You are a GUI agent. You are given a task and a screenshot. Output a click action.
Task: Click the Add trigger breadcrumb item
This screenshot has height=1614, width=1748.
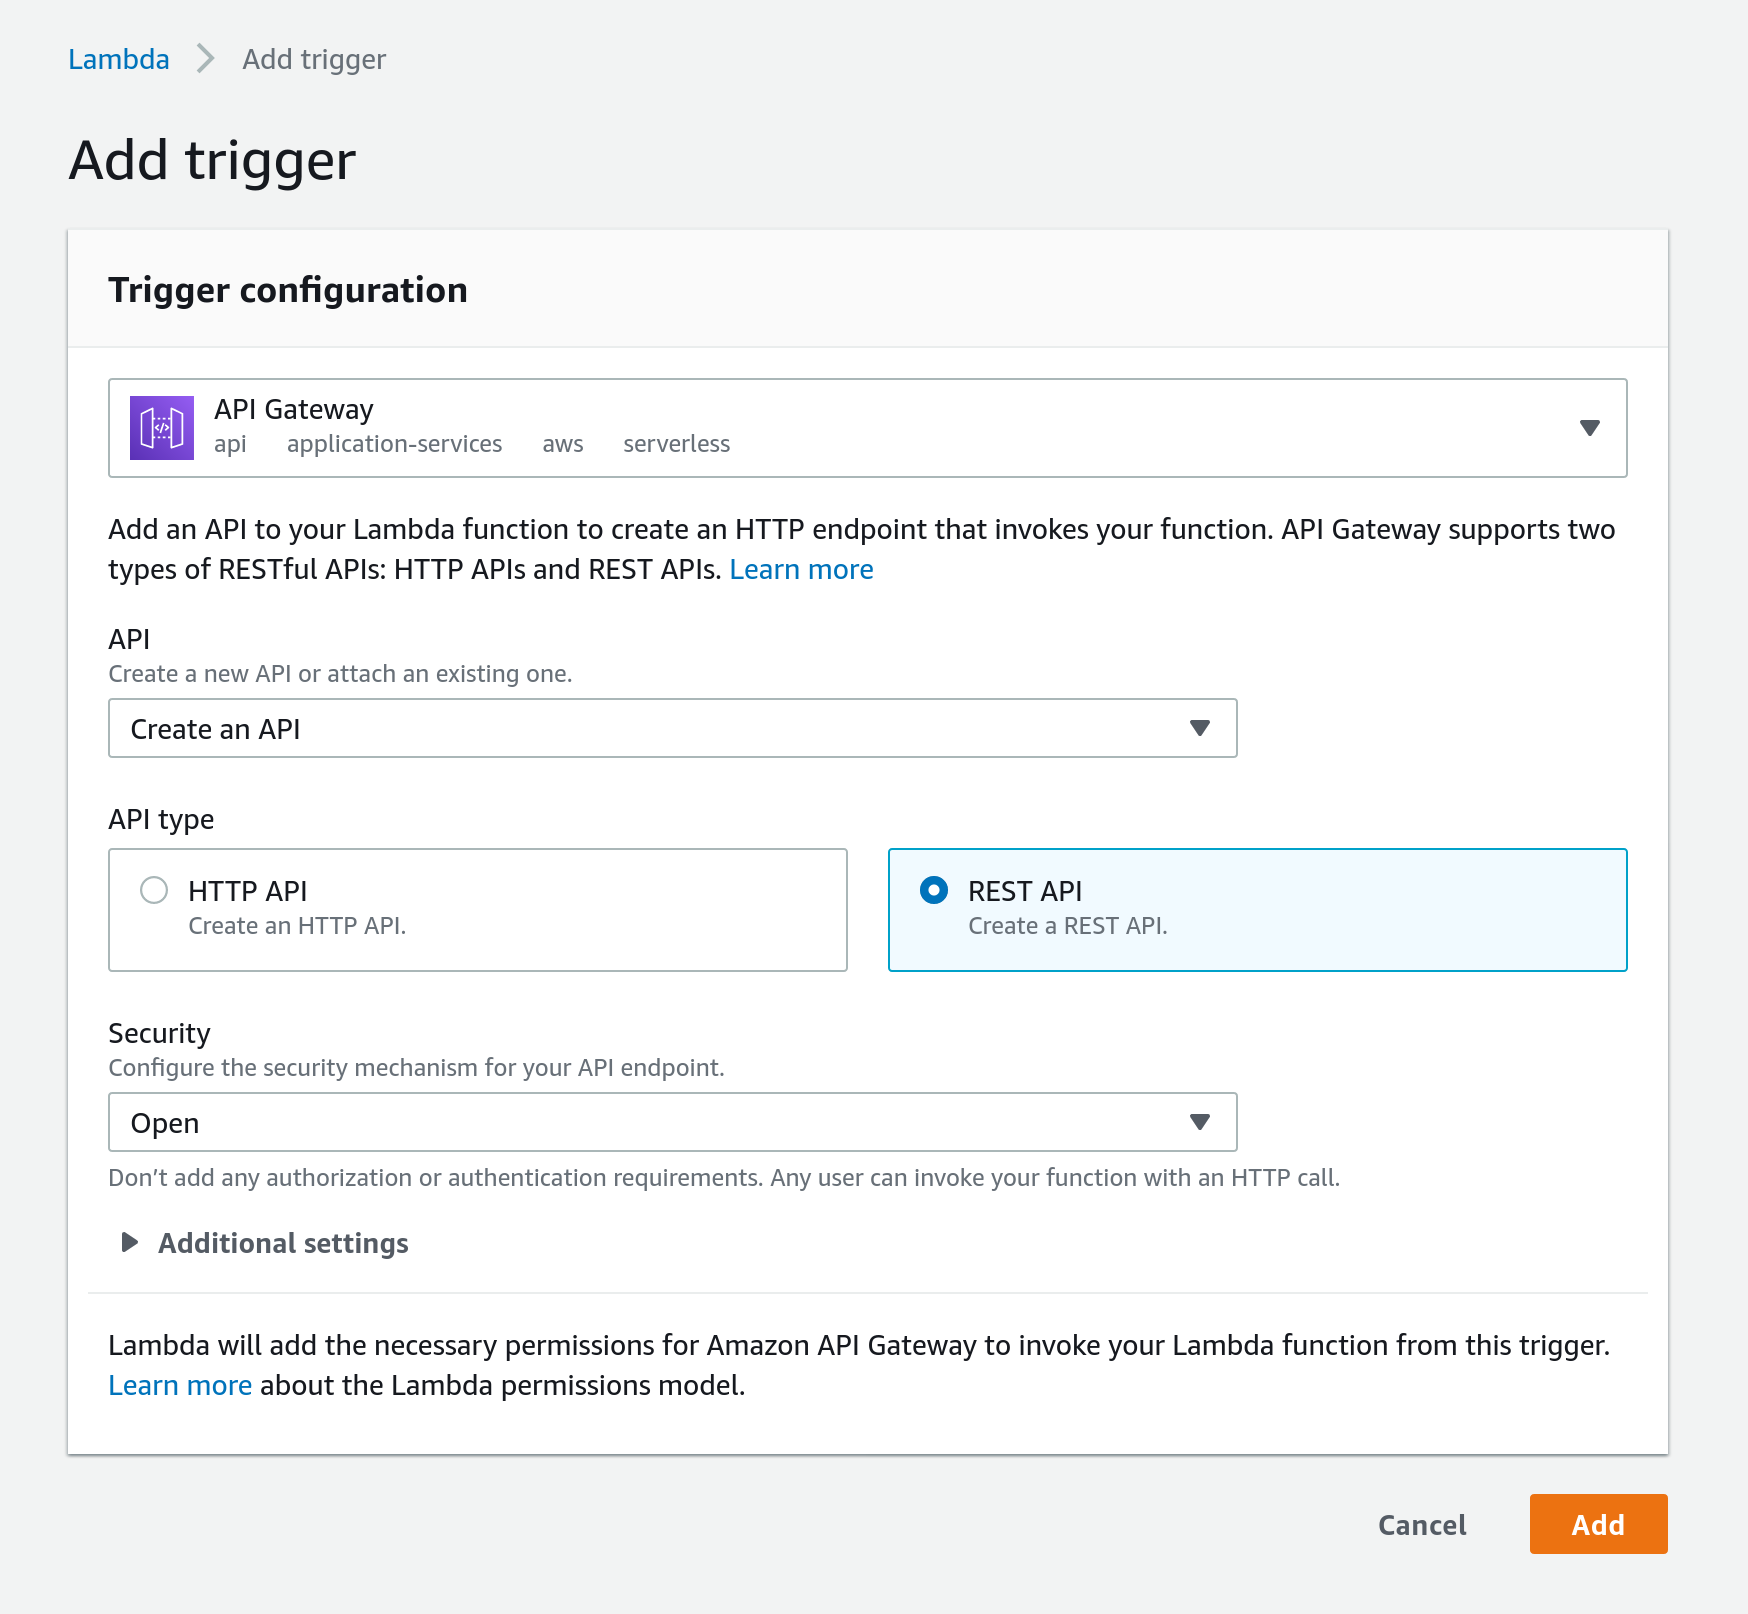coord(314,59)
